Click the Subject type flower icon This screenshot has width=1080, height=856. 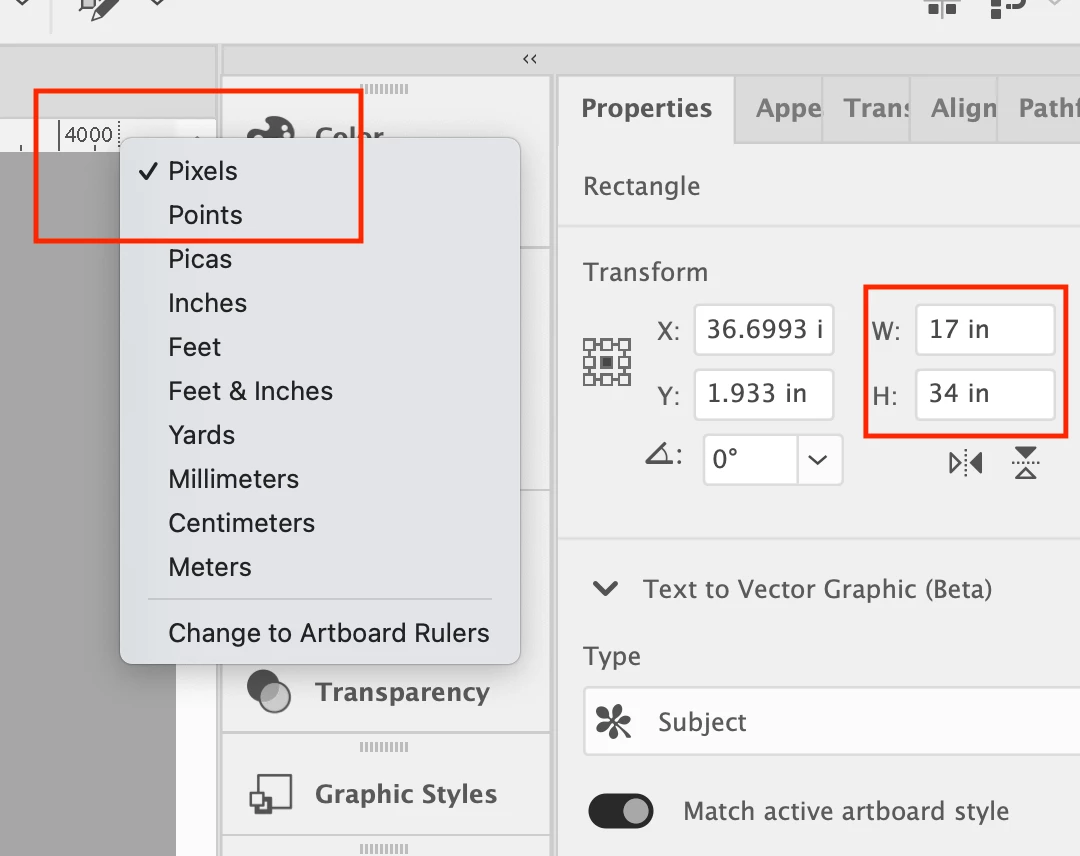[612, 722]
